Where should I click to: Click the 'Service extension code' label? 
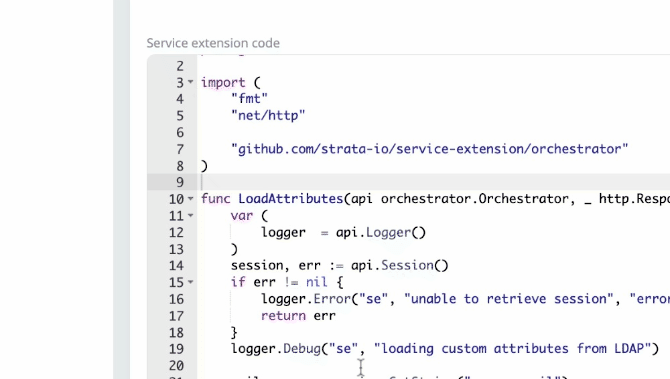(213, 43)
